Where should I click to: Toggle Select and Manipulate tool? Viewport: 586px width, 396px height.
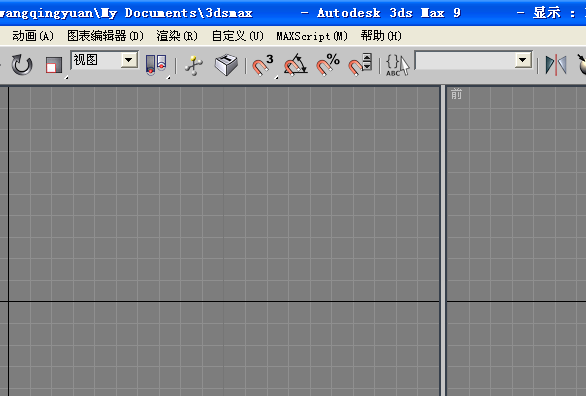[194, 65]
